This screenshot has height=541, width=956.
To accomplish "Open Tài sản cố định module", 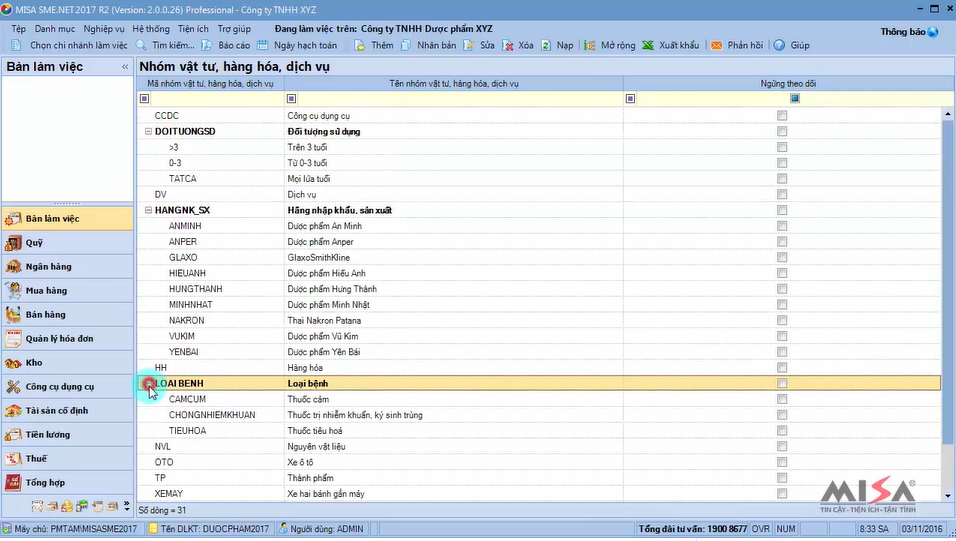I will [x=67, y=410].
